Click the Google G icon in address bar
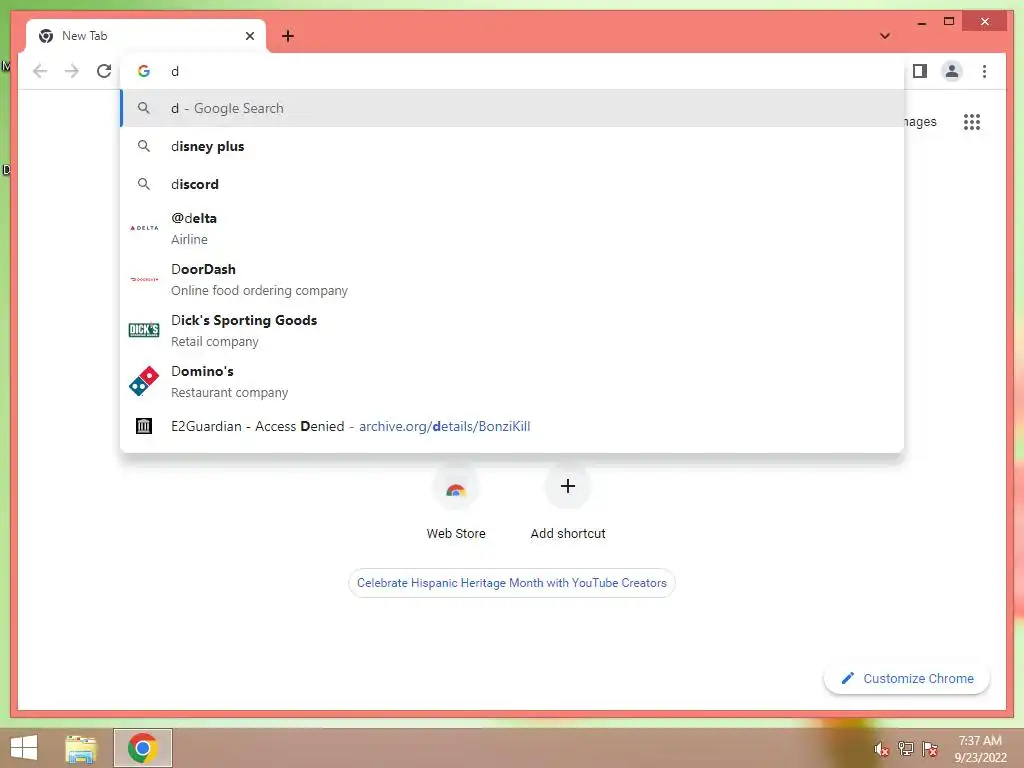Viewport: 1024px width, 768px height. pos(144,71)
